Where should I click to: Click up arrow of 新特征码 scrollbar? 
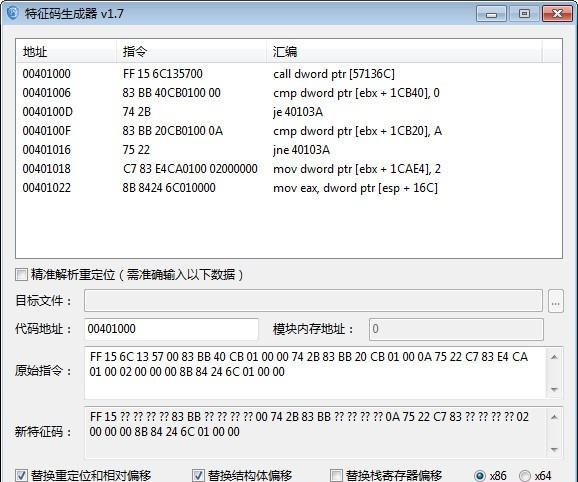[x=554, y=417]
